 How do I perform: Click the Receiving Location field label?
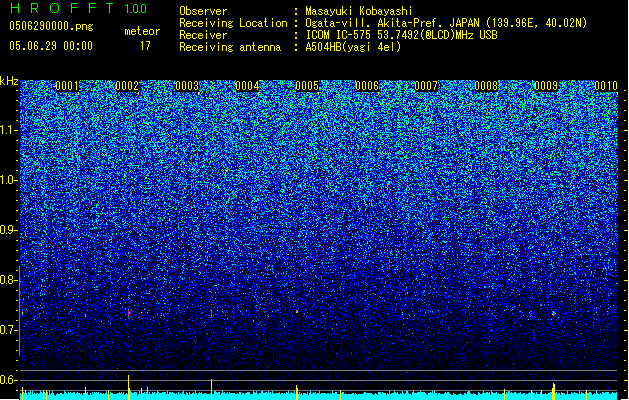click(x=233, y=23)
